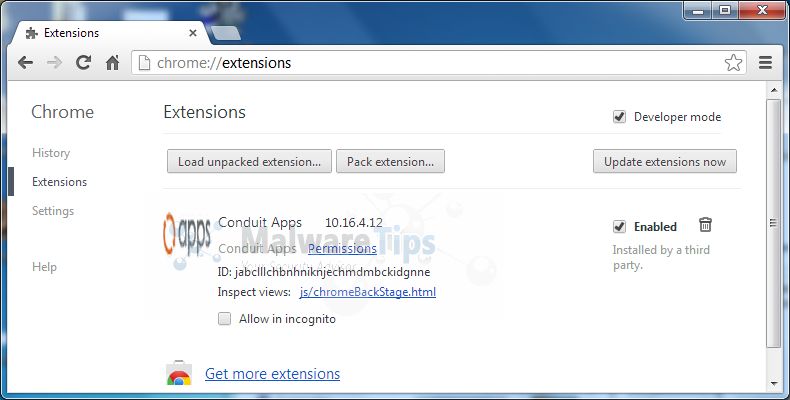790x400 pixels.
Task: Go back using the browser back arrow
Action: [x=25, y=63]
